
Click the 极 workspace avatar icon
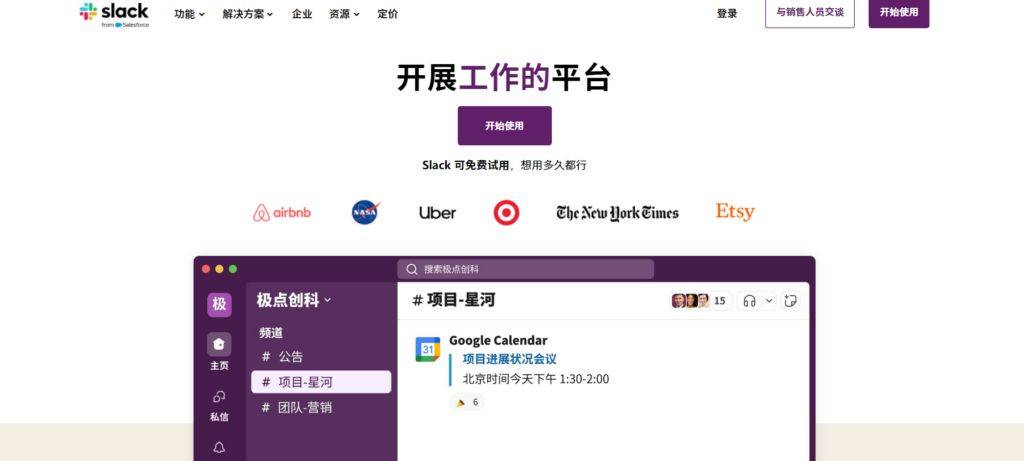[x=219, y=304]
